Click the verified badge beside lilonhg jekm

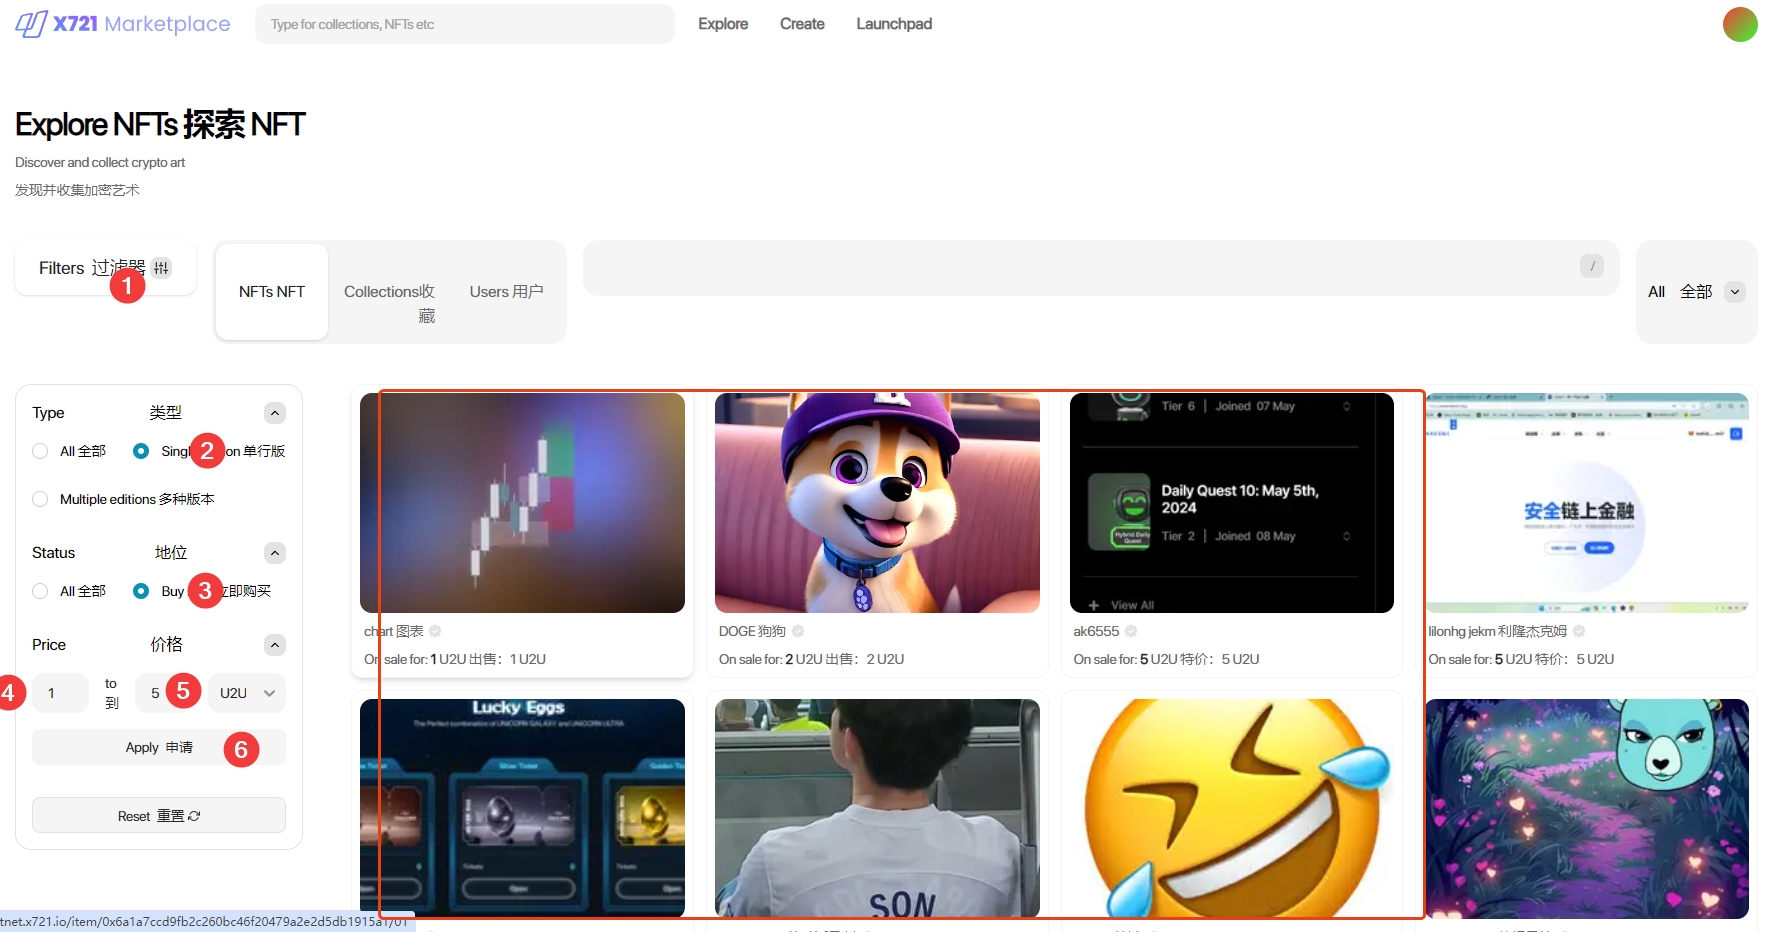point(1579,631)
